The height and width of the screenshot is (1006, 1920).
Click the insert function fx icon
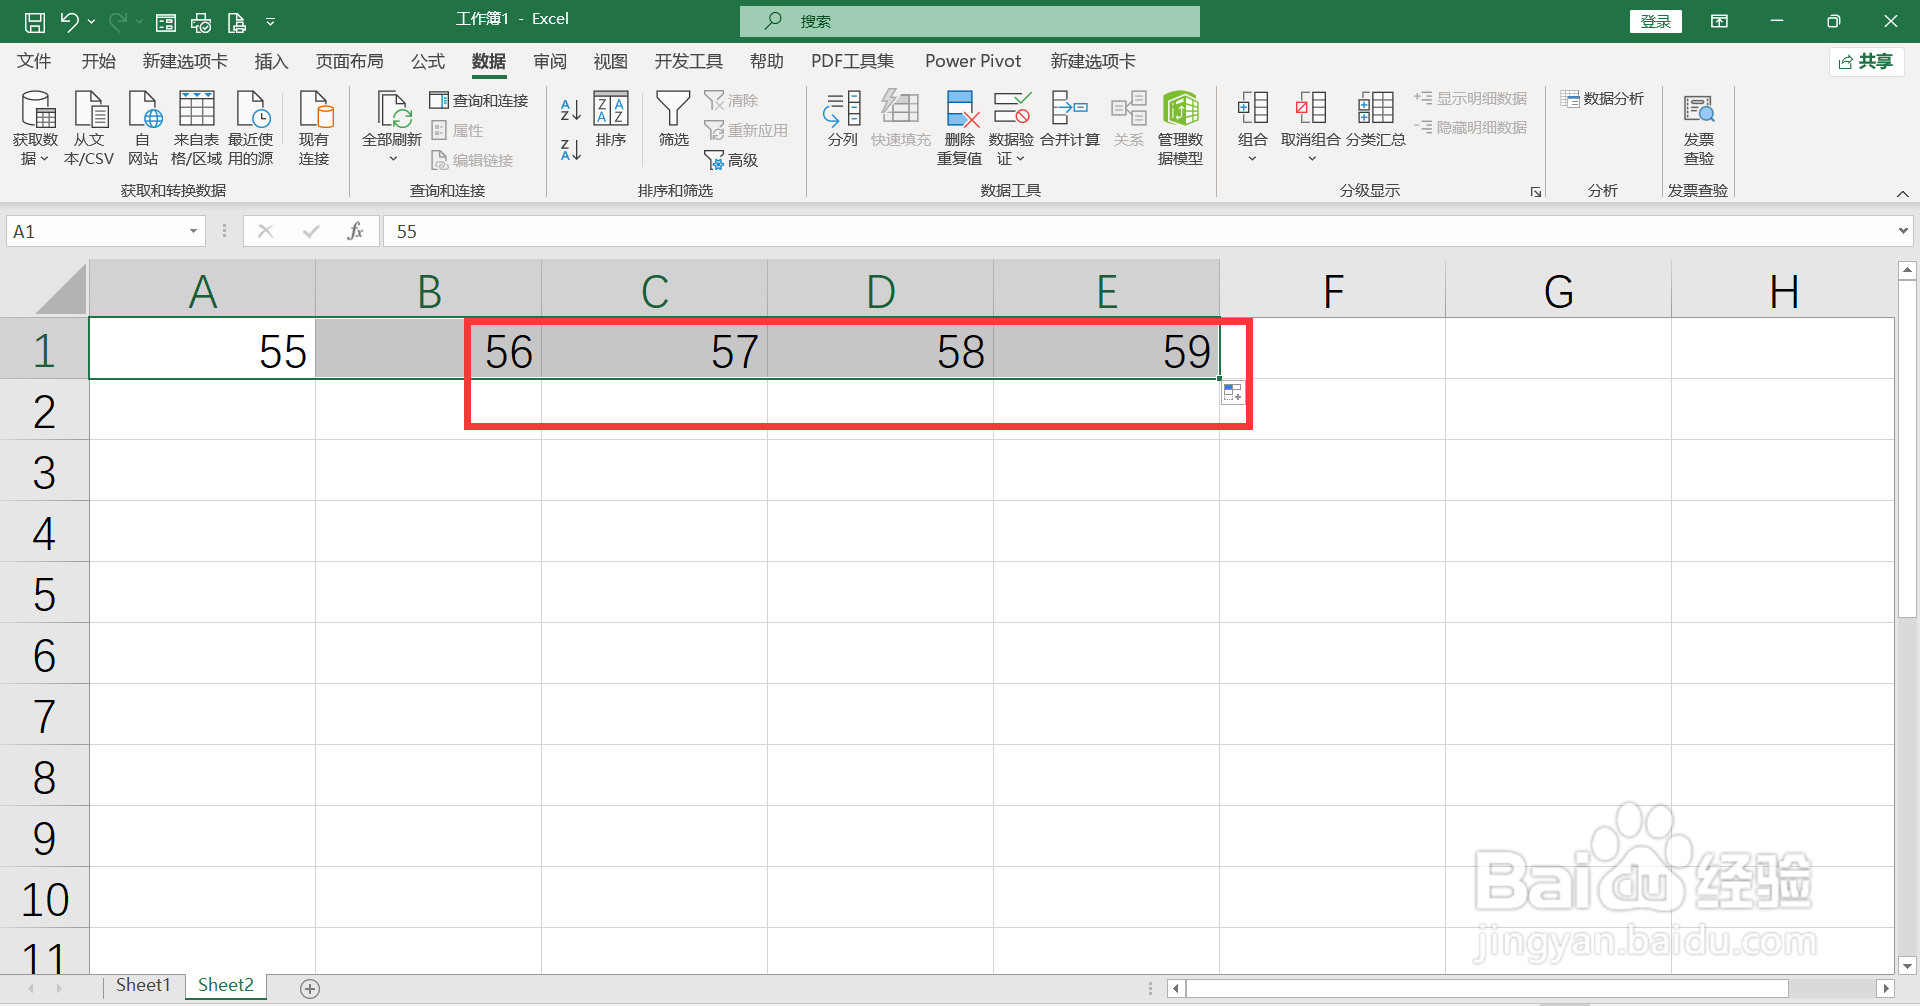[x=355, y=231]
